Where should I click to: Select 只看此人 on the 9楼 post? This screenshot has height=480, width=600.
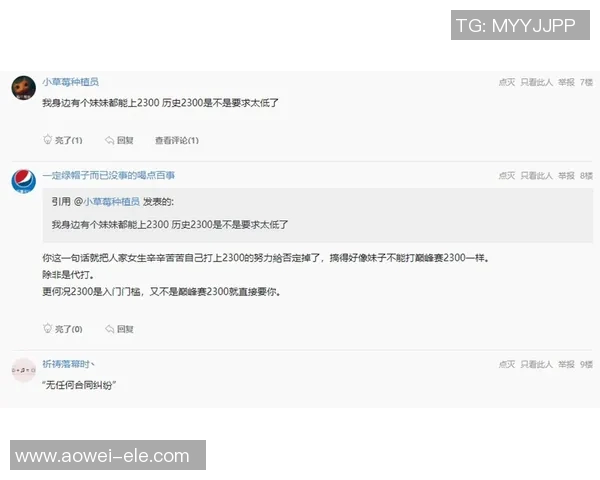coord(536,364)
